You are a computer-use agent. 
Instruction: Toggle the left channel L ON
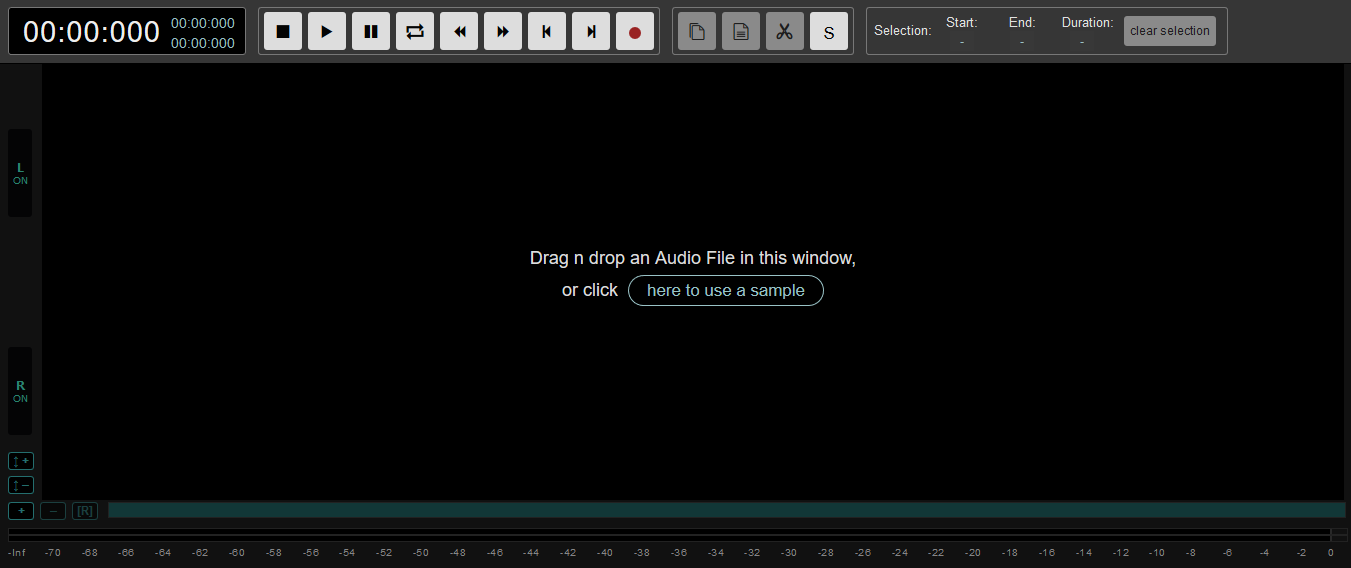(x=20, y=173)
